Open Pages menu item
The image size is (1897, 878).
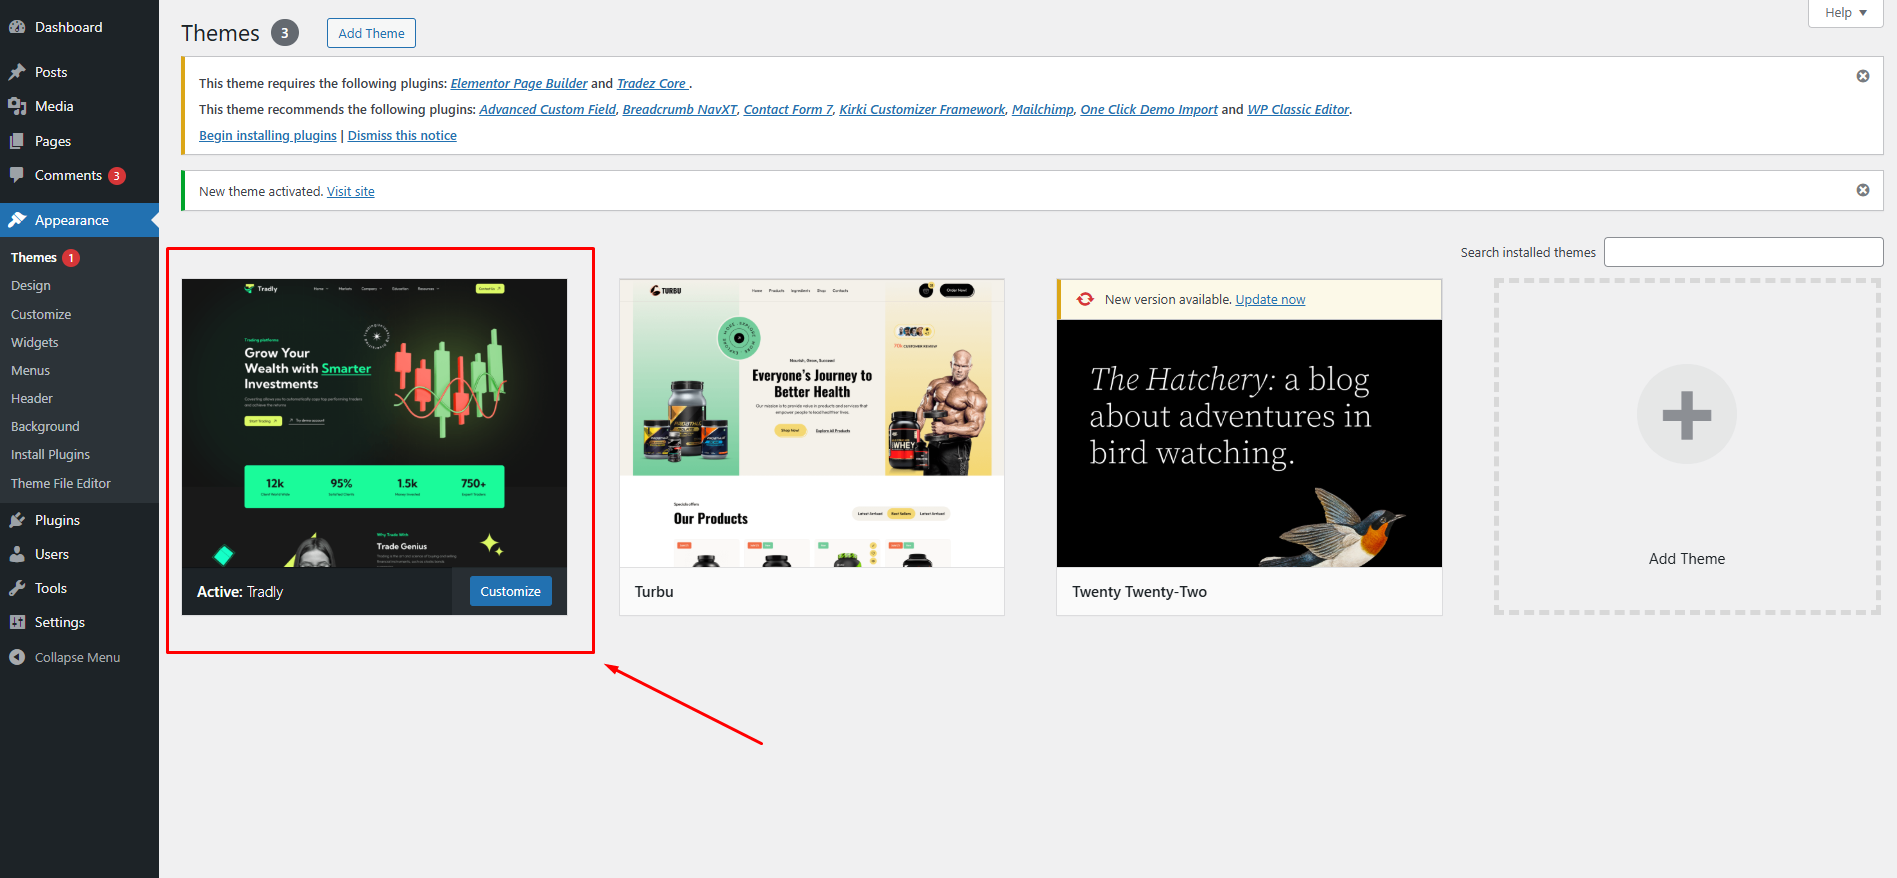coord(79,141)
